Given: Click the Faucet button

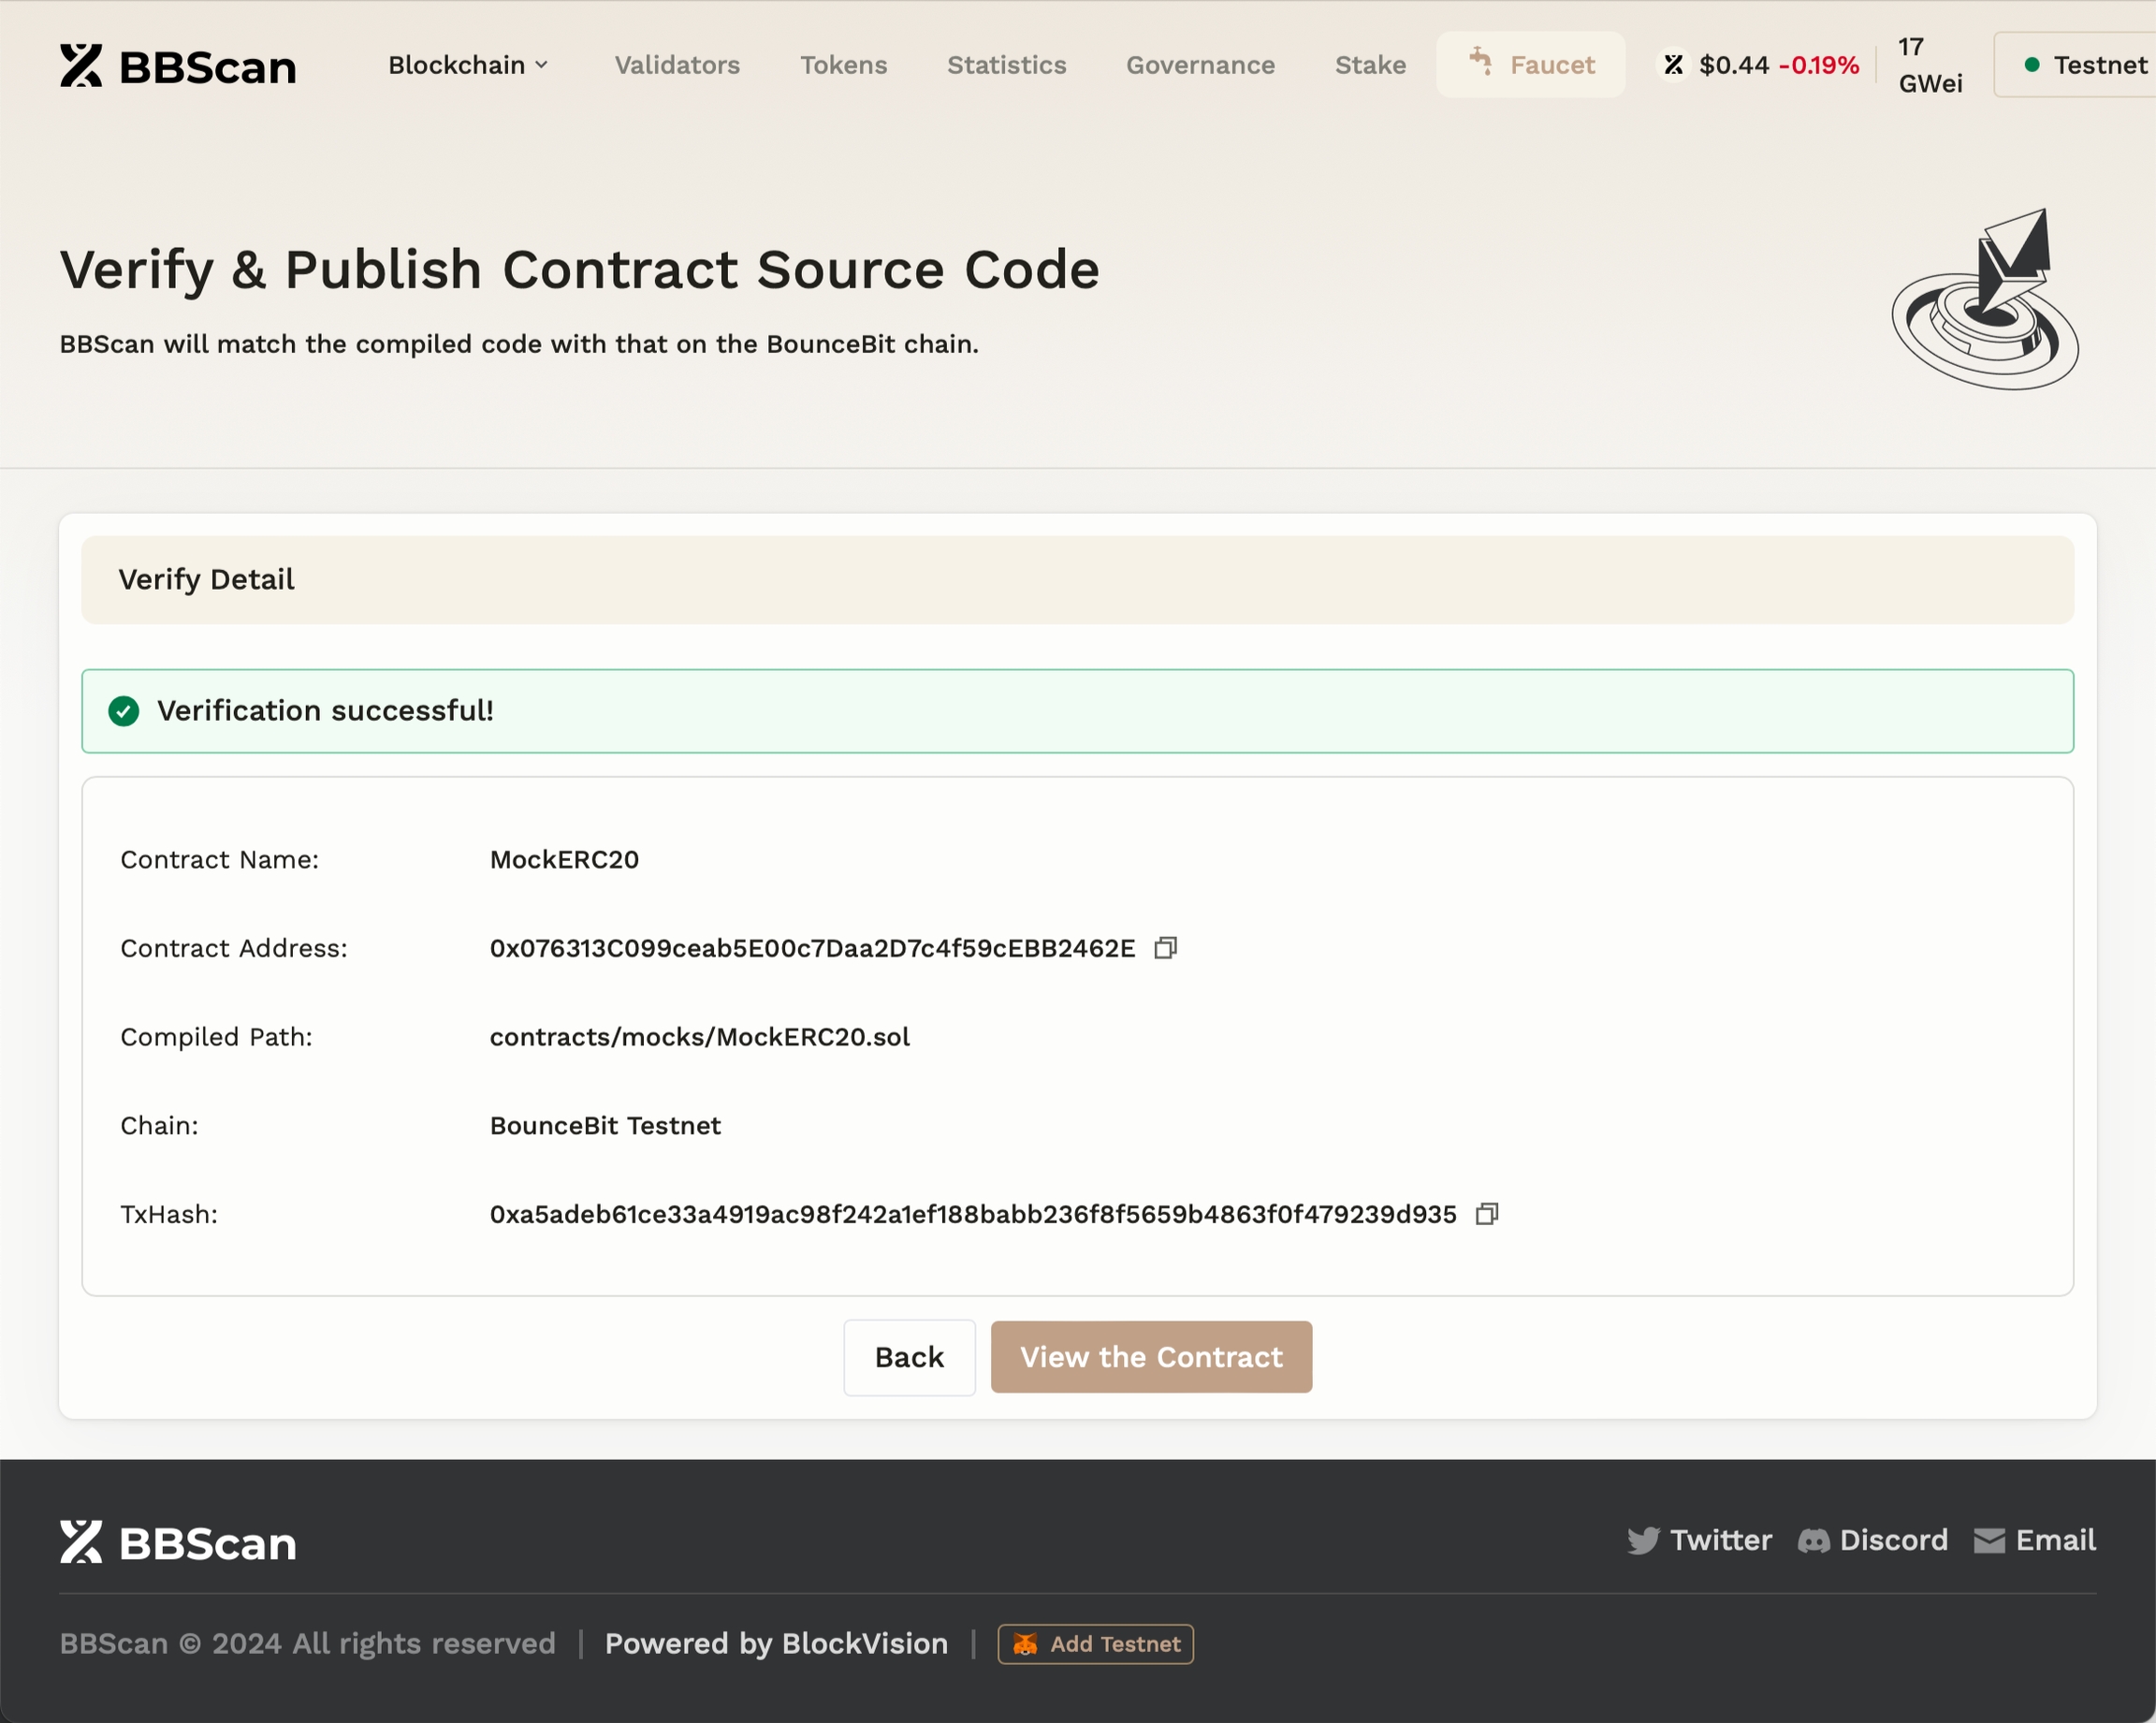Looking at the screenshot, I should tap(1530, 65).
